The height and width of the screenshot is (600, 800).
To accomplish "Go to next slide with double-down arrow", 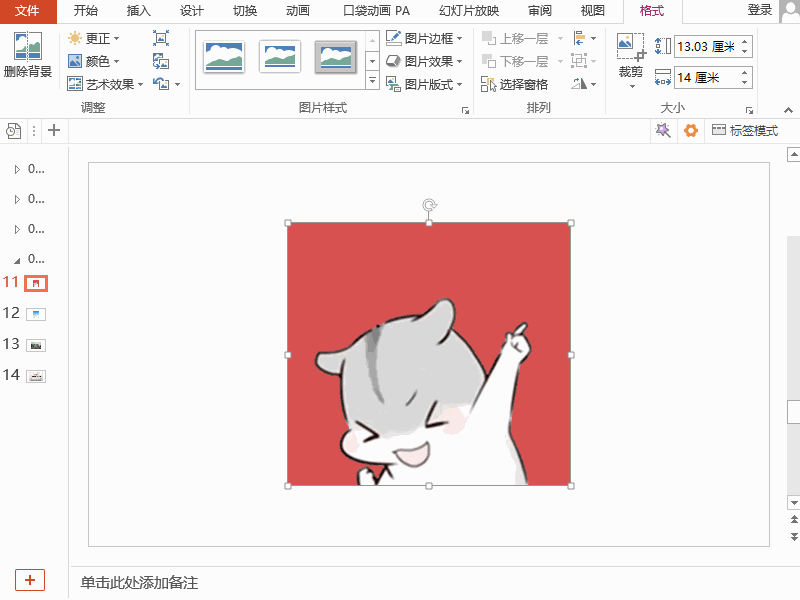I will pos(794,537).
